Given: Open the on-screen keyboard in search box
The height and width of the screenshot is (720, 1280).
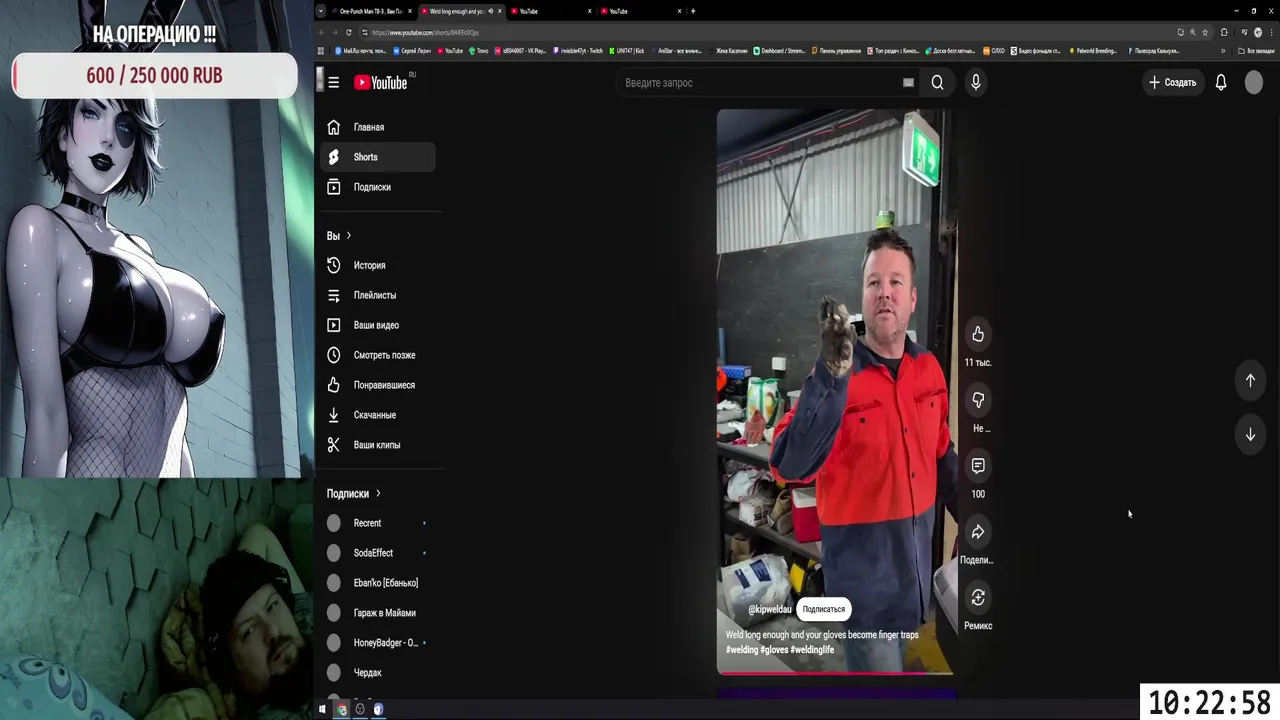Looking at the screenshot, I should (x=908, y=83).
